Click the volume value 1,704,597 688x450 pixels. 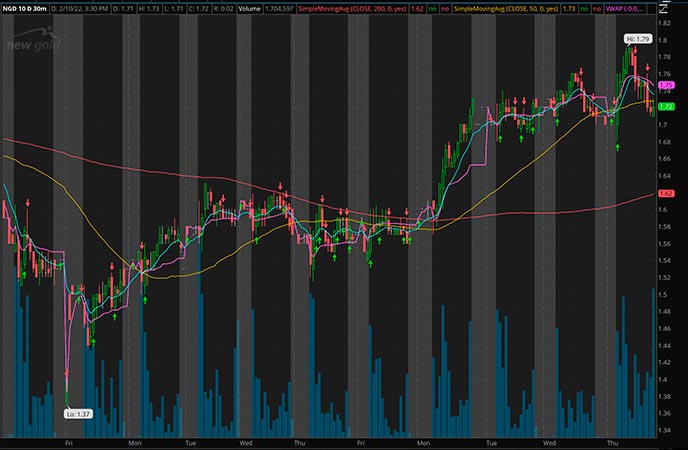[x=279, y=8]
